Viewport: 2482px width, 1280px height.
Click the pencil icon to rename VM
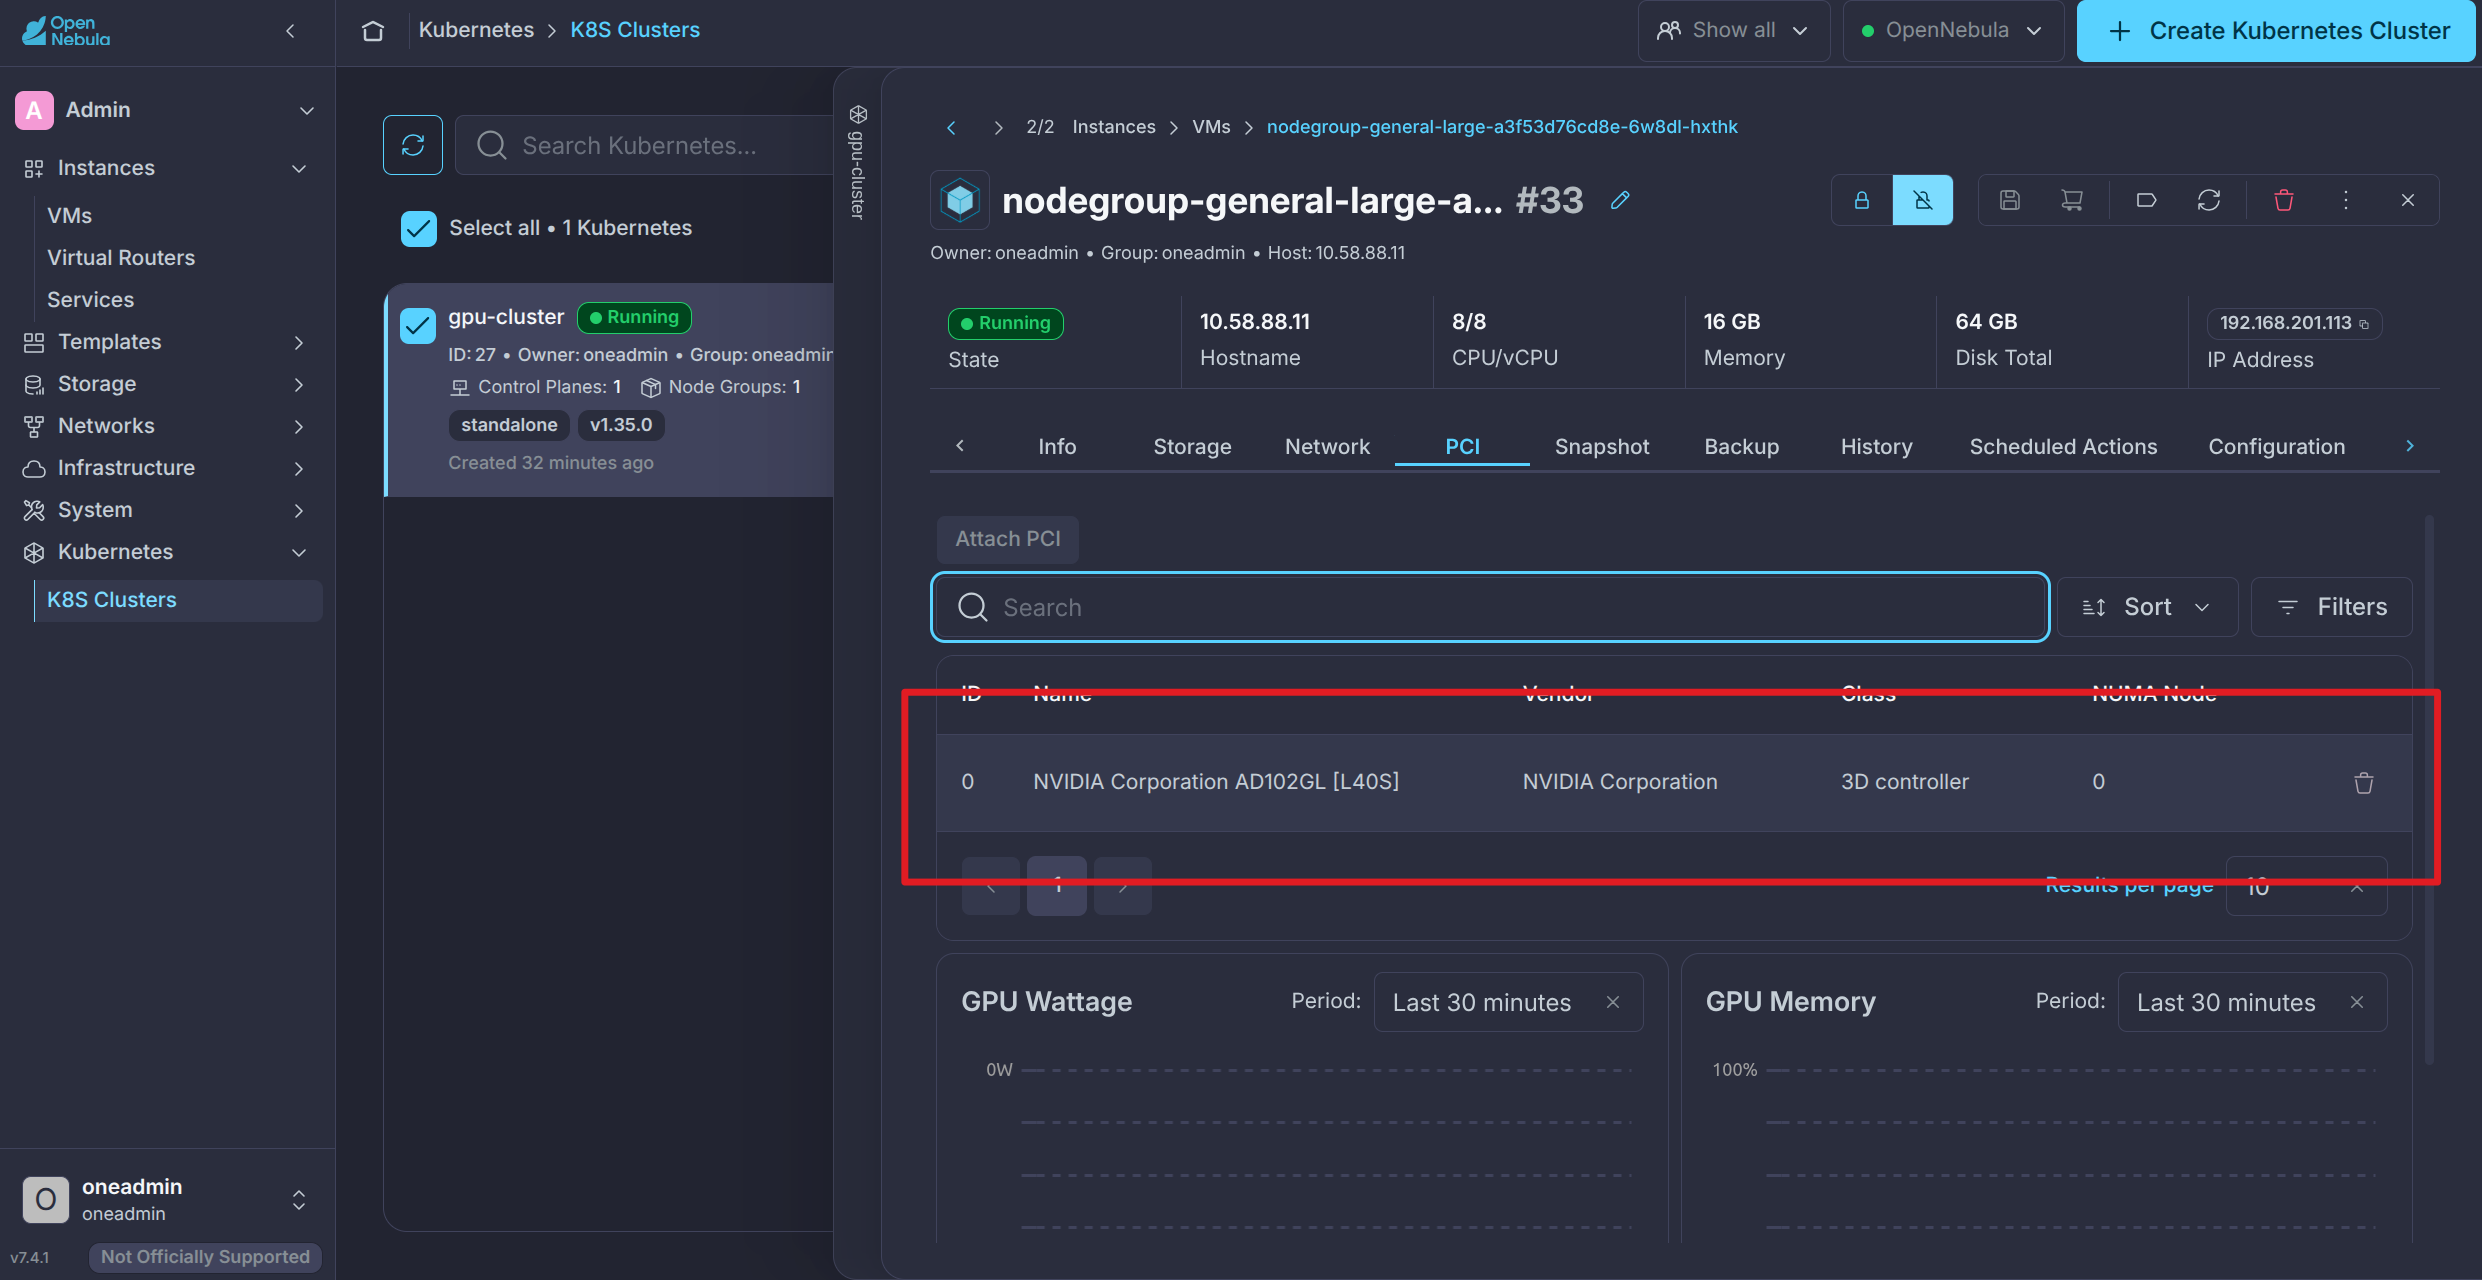(x=1620, y=200)
